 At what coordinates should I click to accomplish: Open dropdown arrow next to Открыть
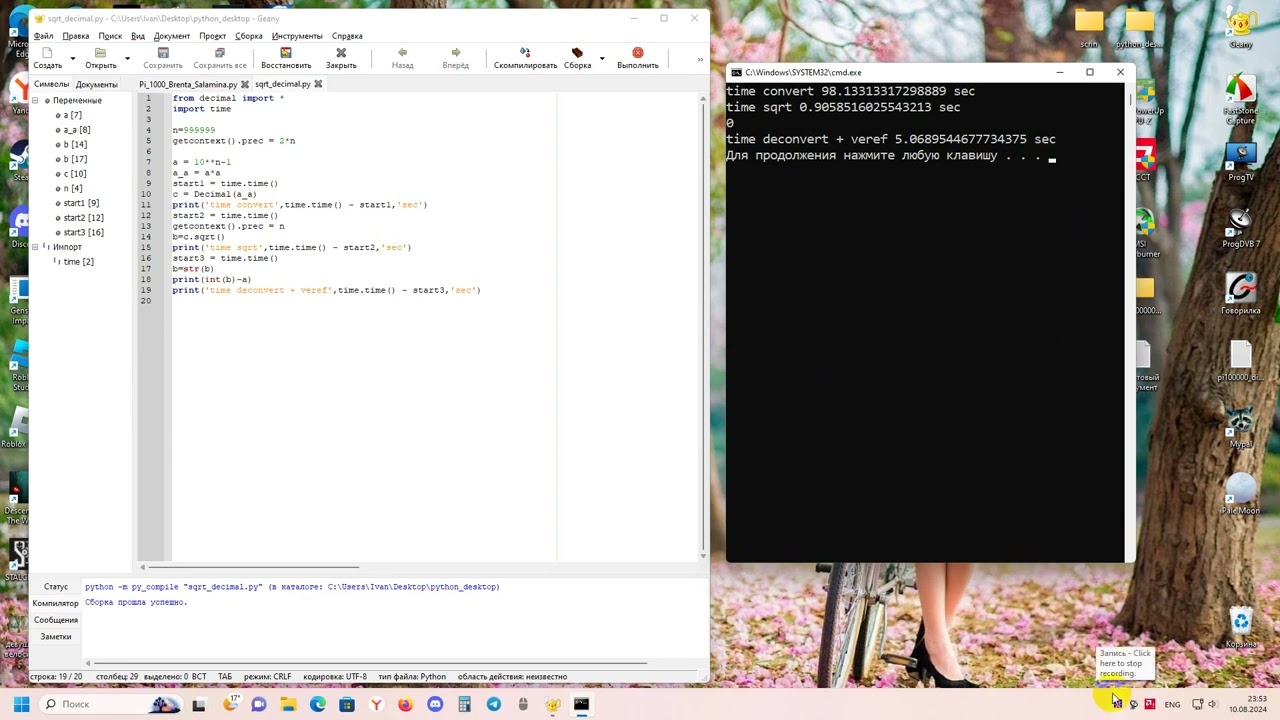pyautogui.click(x=127, y=58)
